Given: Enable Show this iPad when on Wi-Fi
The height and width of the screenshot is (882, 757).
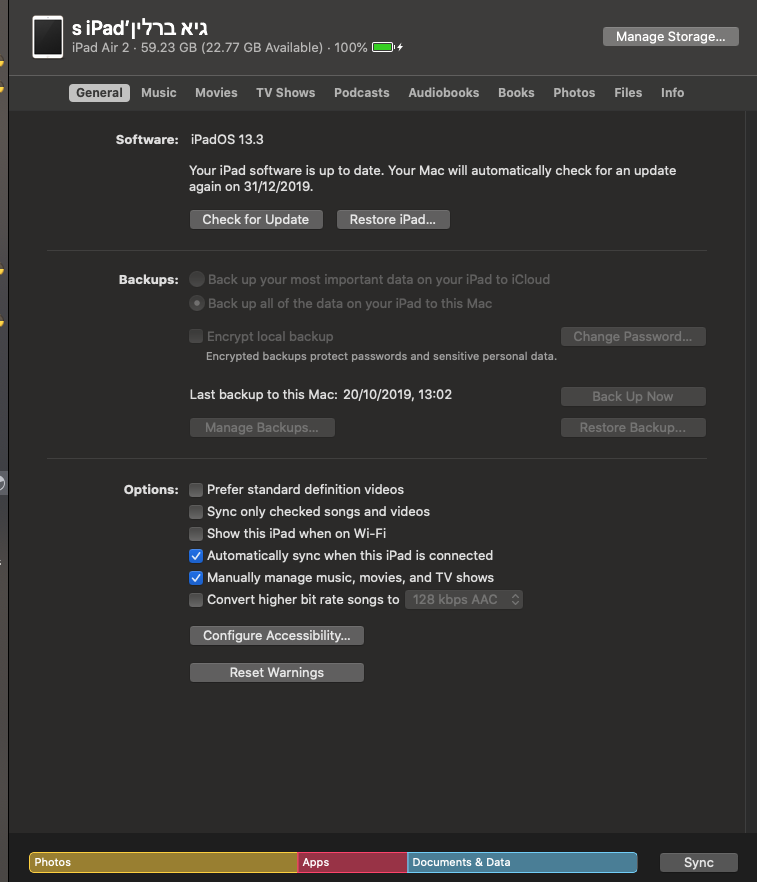Looking at the screenshot, I should (196, 533).
